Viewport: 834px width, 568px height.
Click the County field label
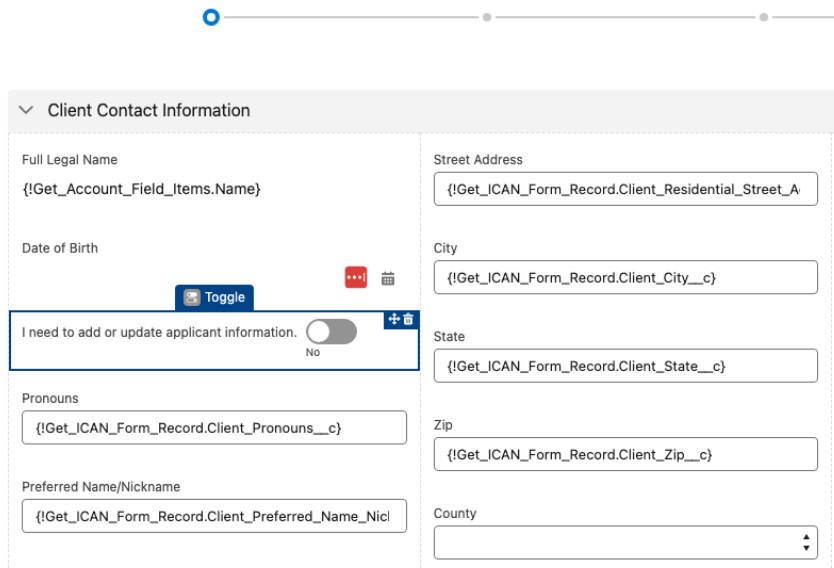point(455,513)
